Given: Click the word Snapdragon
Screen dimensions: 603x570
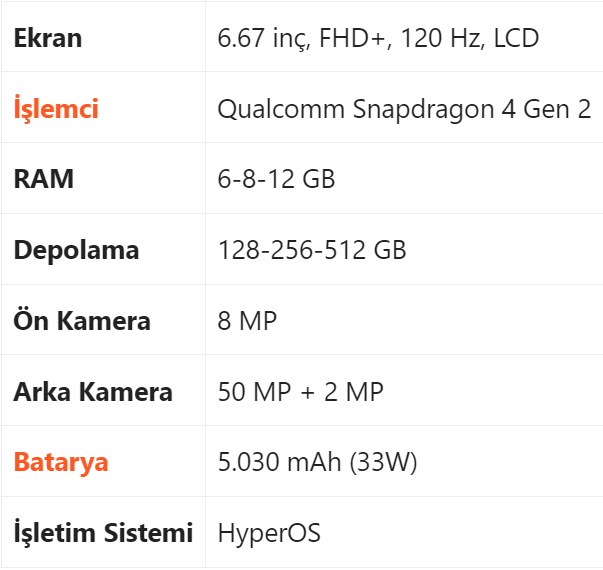Looking at the screenshot, I should (x=424, y=109).
